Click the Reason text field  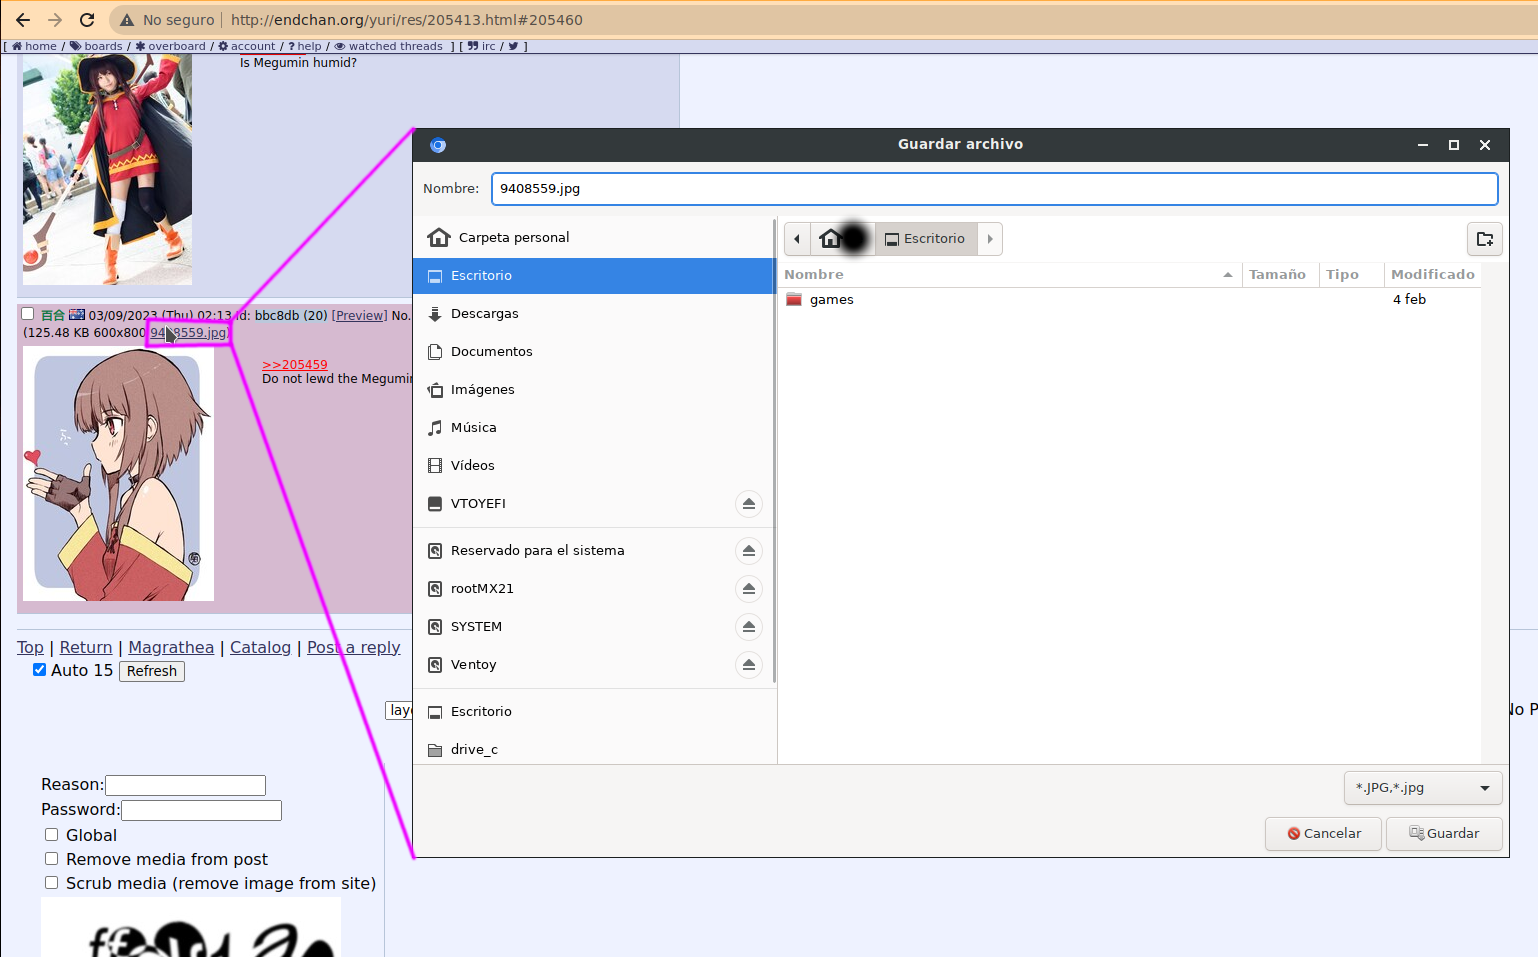pos(186,785)
